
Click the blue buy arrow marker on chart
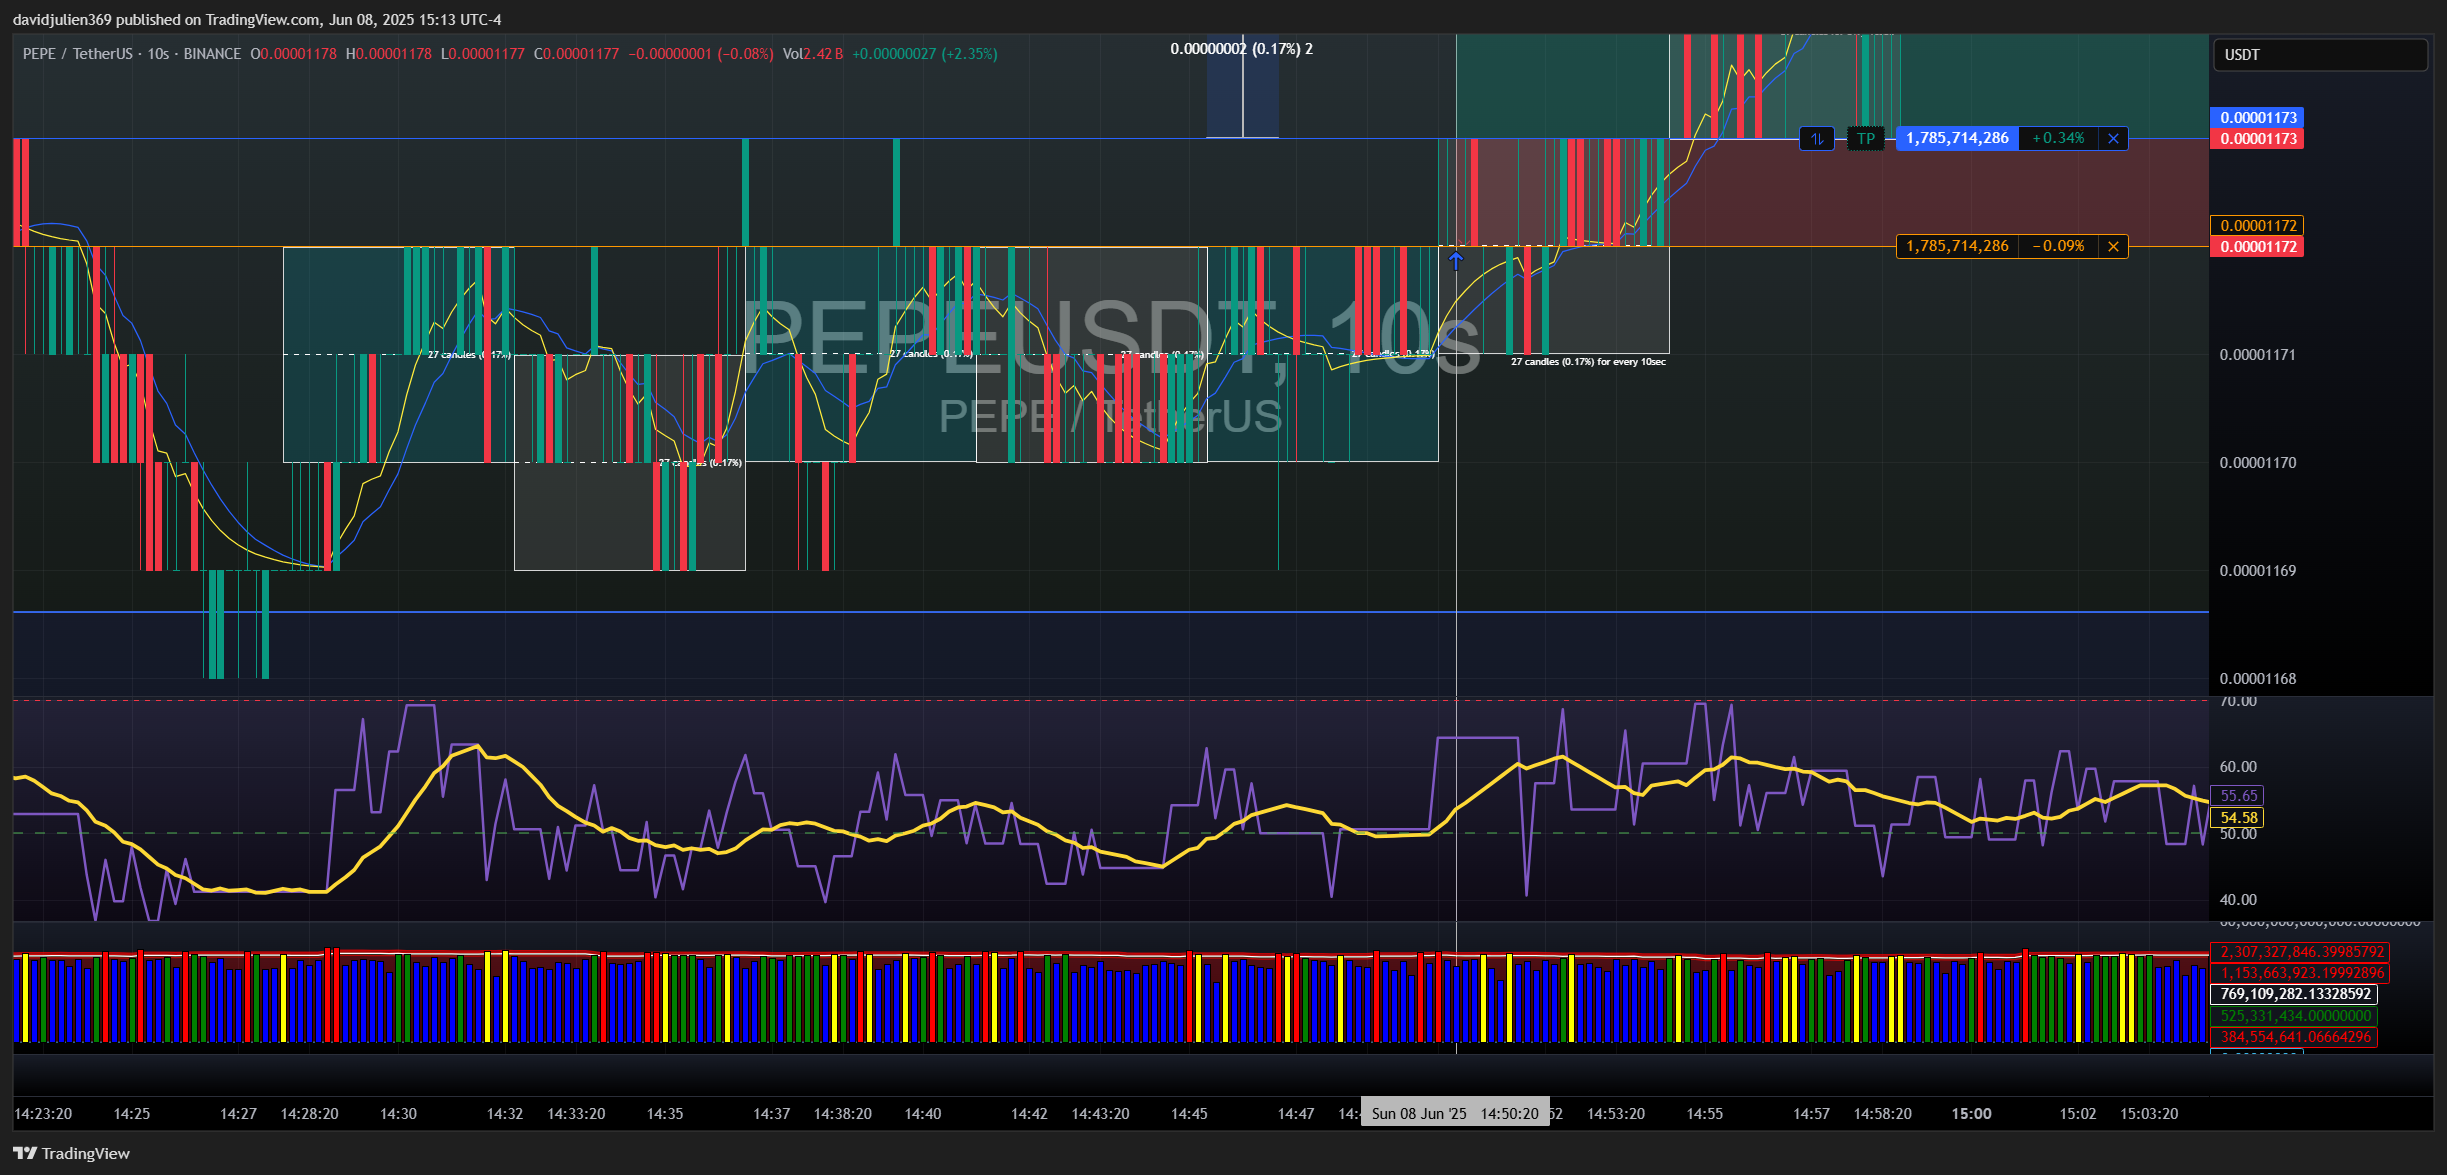(x=1456, y=261)
